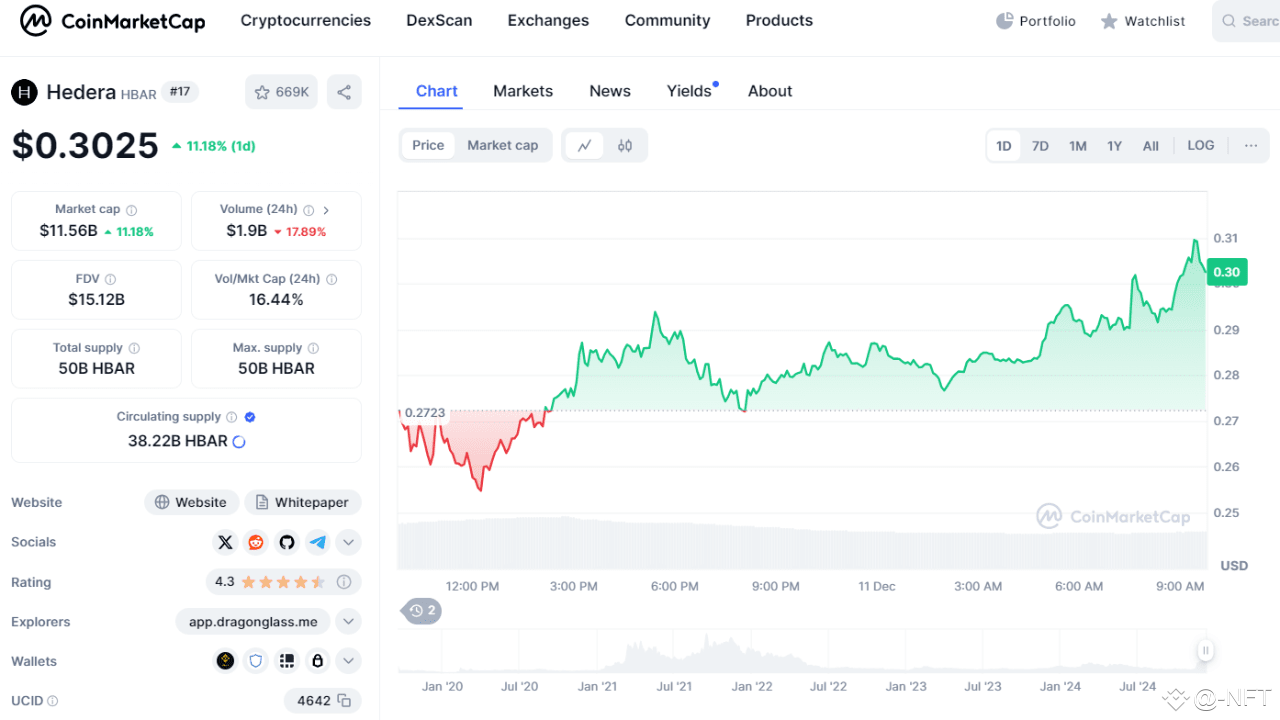
Task: Enable LOG scale on chart
Action: click(x=1200, y=146)
